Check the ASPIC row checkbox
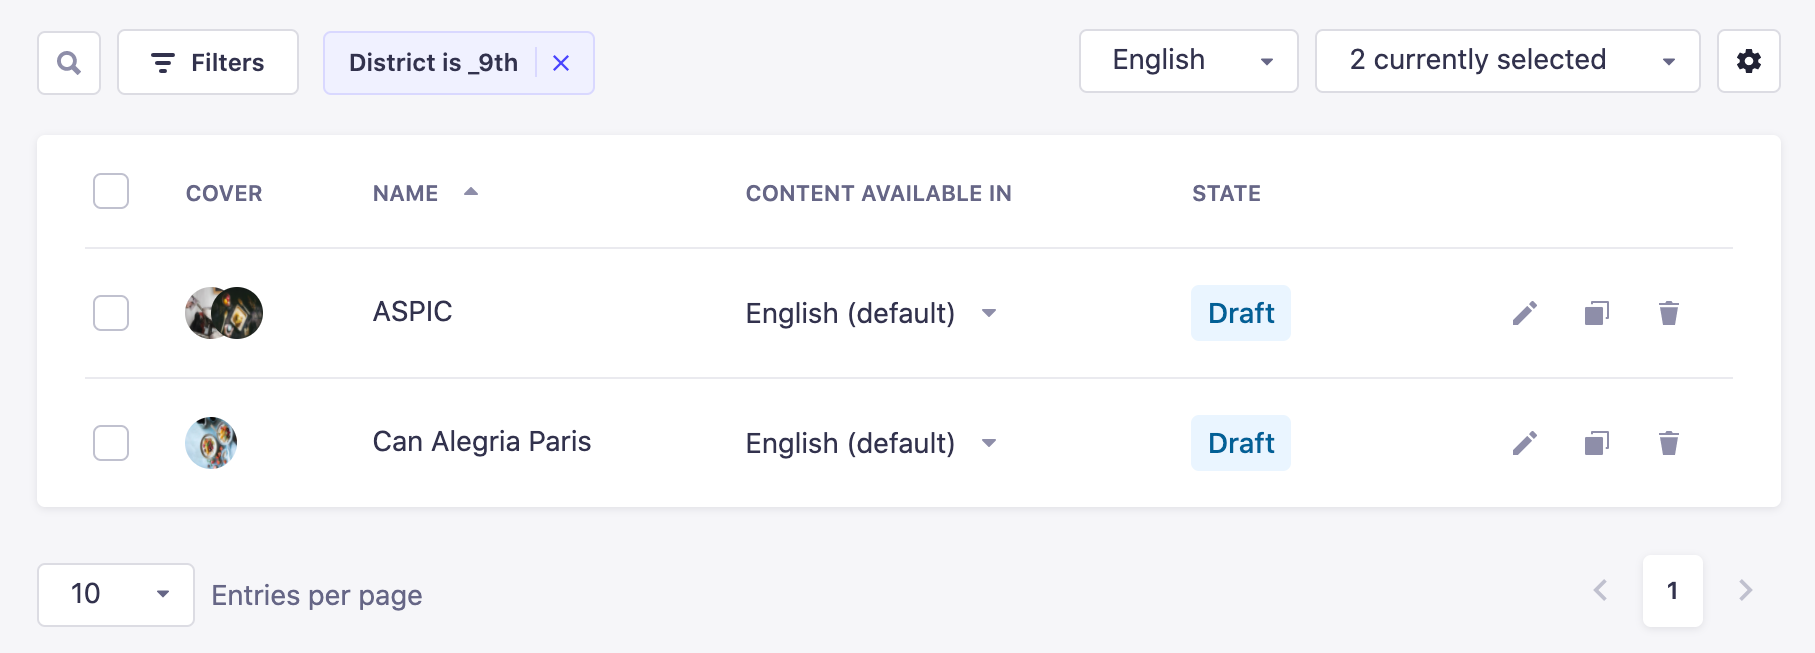1815x653 pixels. click(111, 313)
